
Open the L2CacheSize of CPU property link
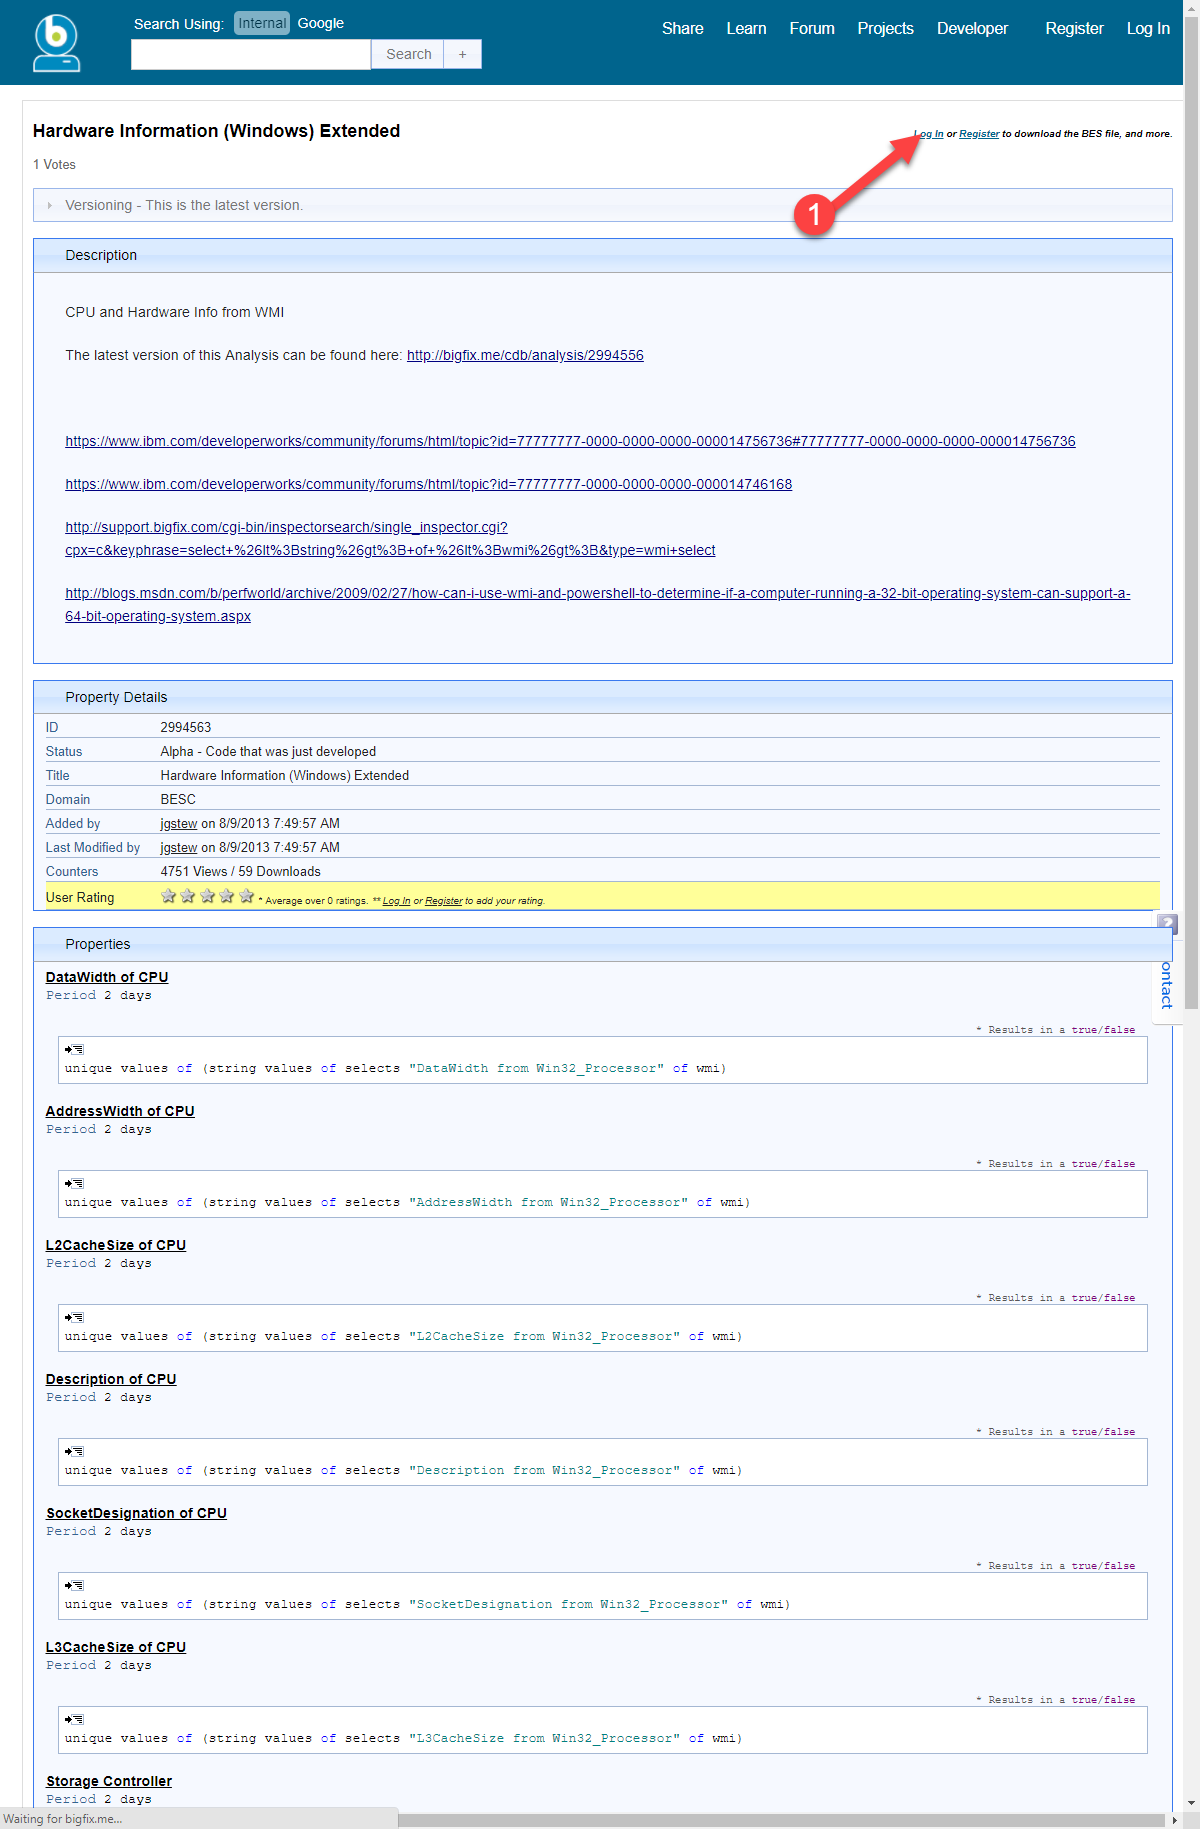pos(116,1245)
